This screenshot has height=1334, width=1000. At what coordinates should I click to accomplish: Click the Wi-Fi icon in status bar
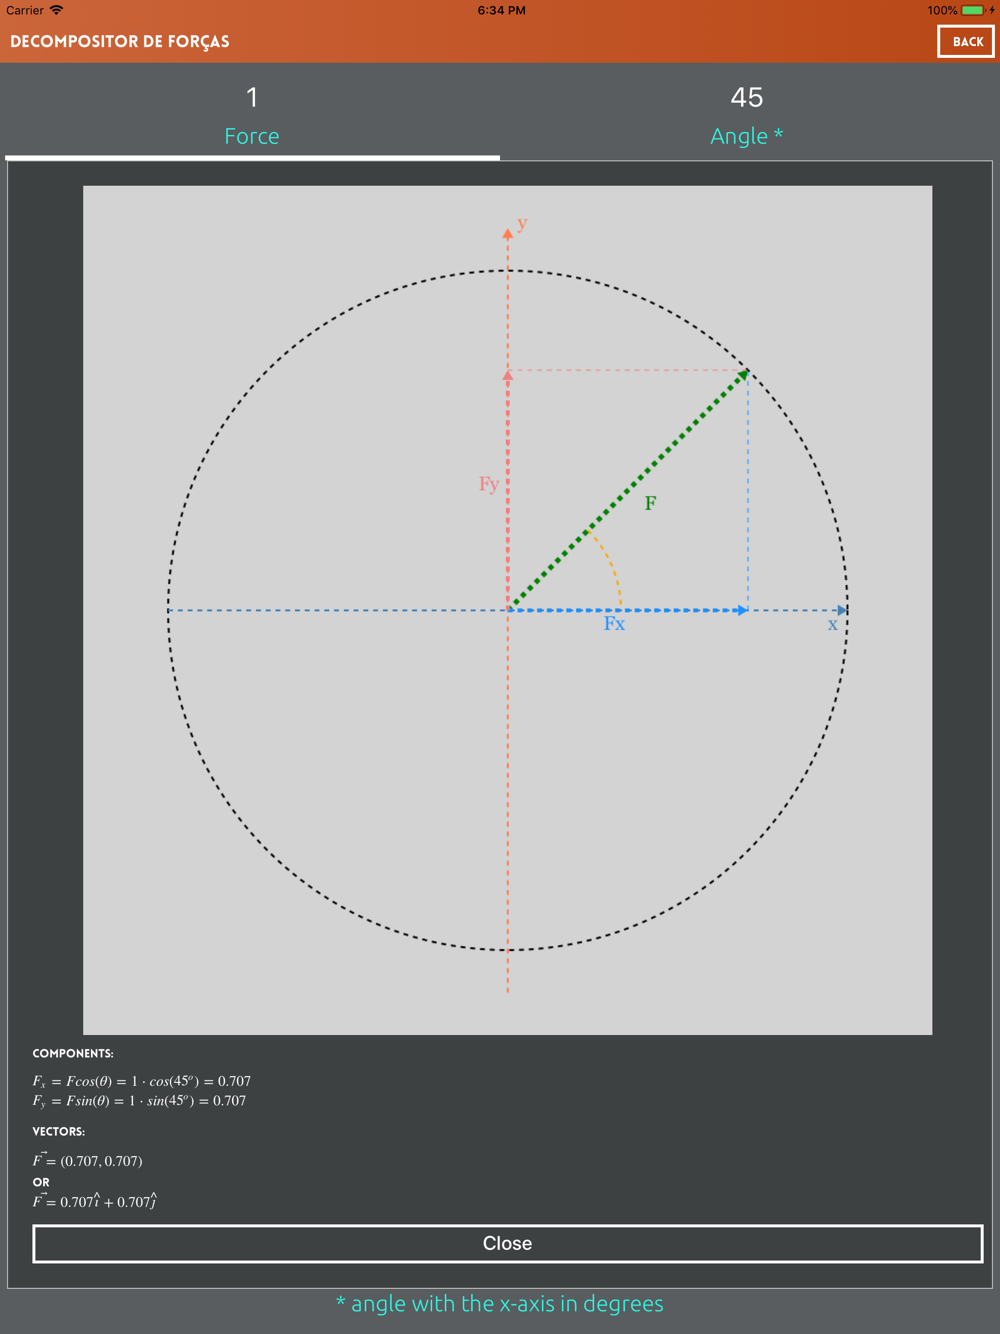[57, 10]
